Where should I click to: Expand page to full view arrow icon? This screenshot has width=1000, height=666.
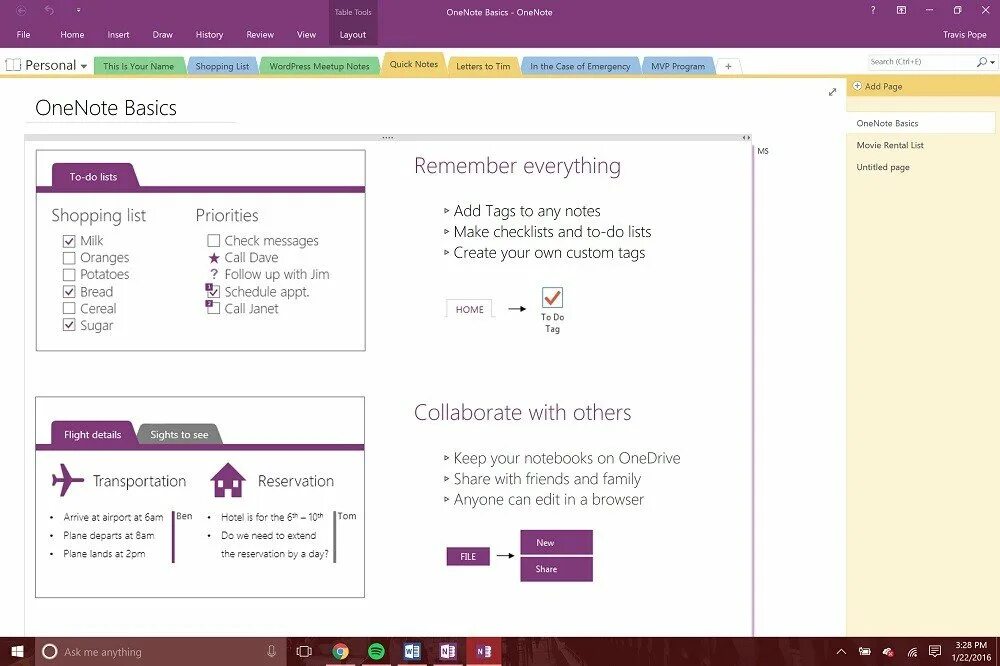pos(832,92)
